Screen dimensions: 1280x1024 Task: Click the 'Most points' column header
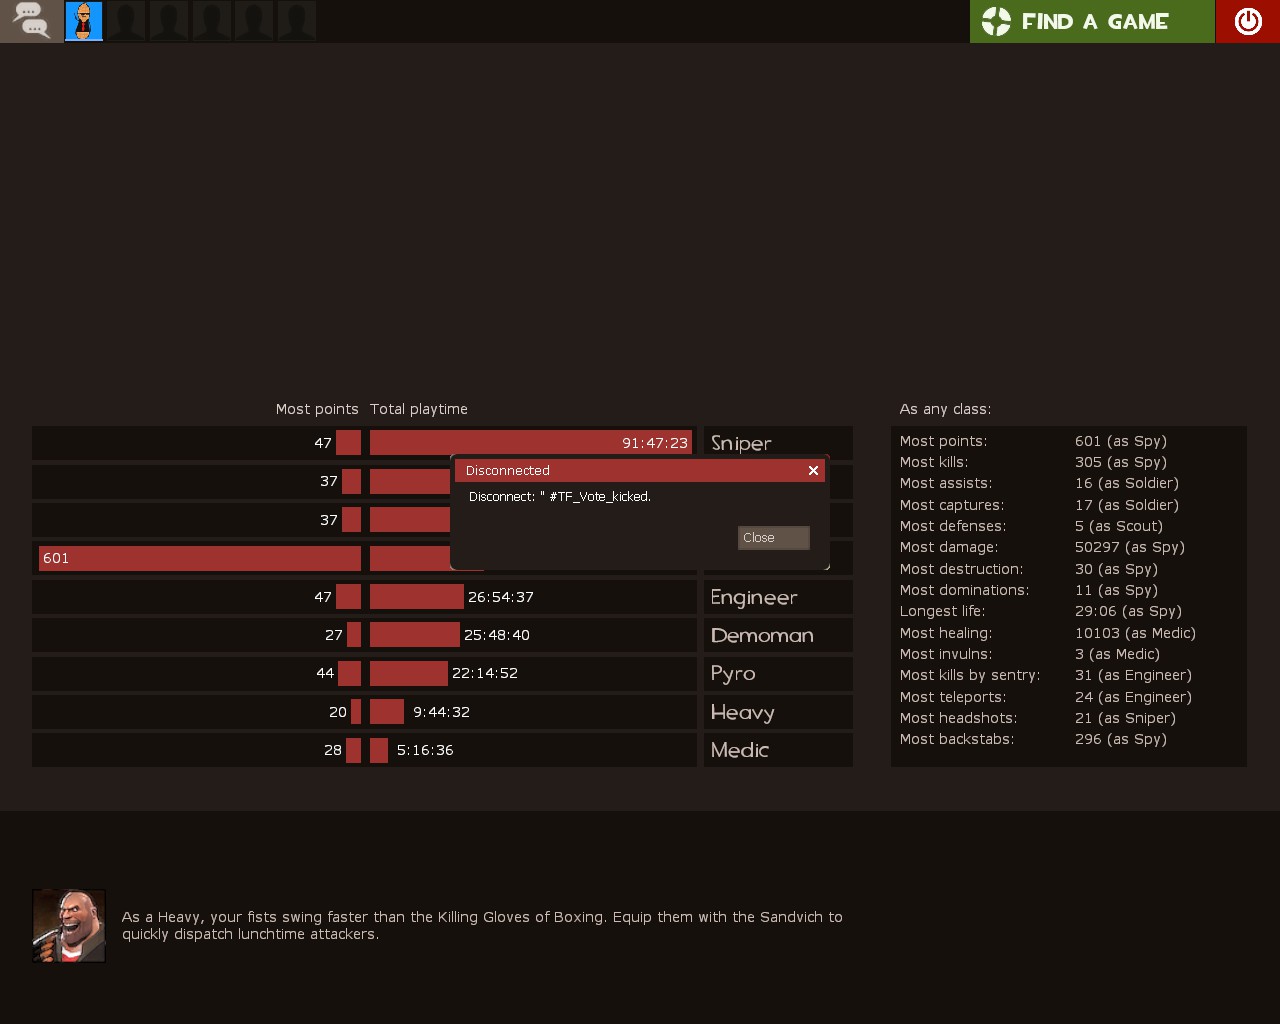(x=317, y=409)
